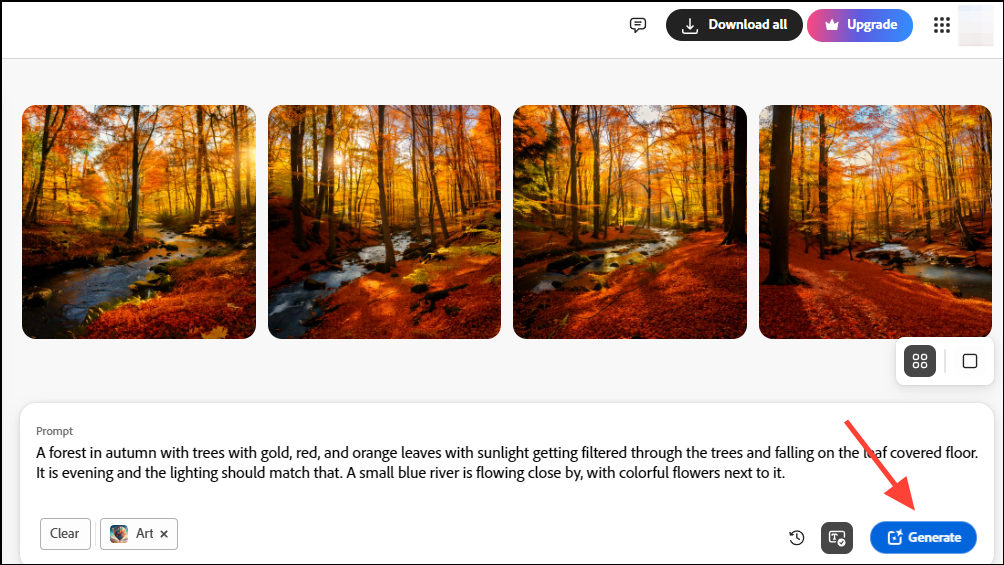Screen dimensions: 1004x565
Task: Open the user profile avatar
Action: [975, 25]
